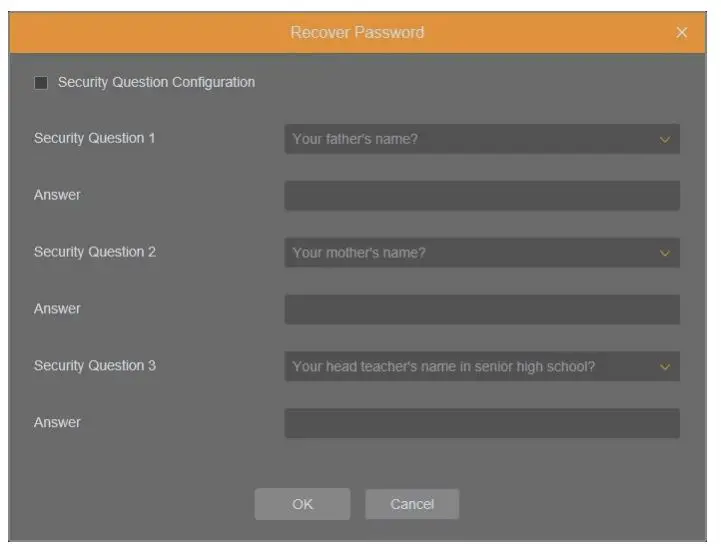Expand the head teacher's name question dropdown
This screenshot has width=721, height=553.
coord(470,367)
